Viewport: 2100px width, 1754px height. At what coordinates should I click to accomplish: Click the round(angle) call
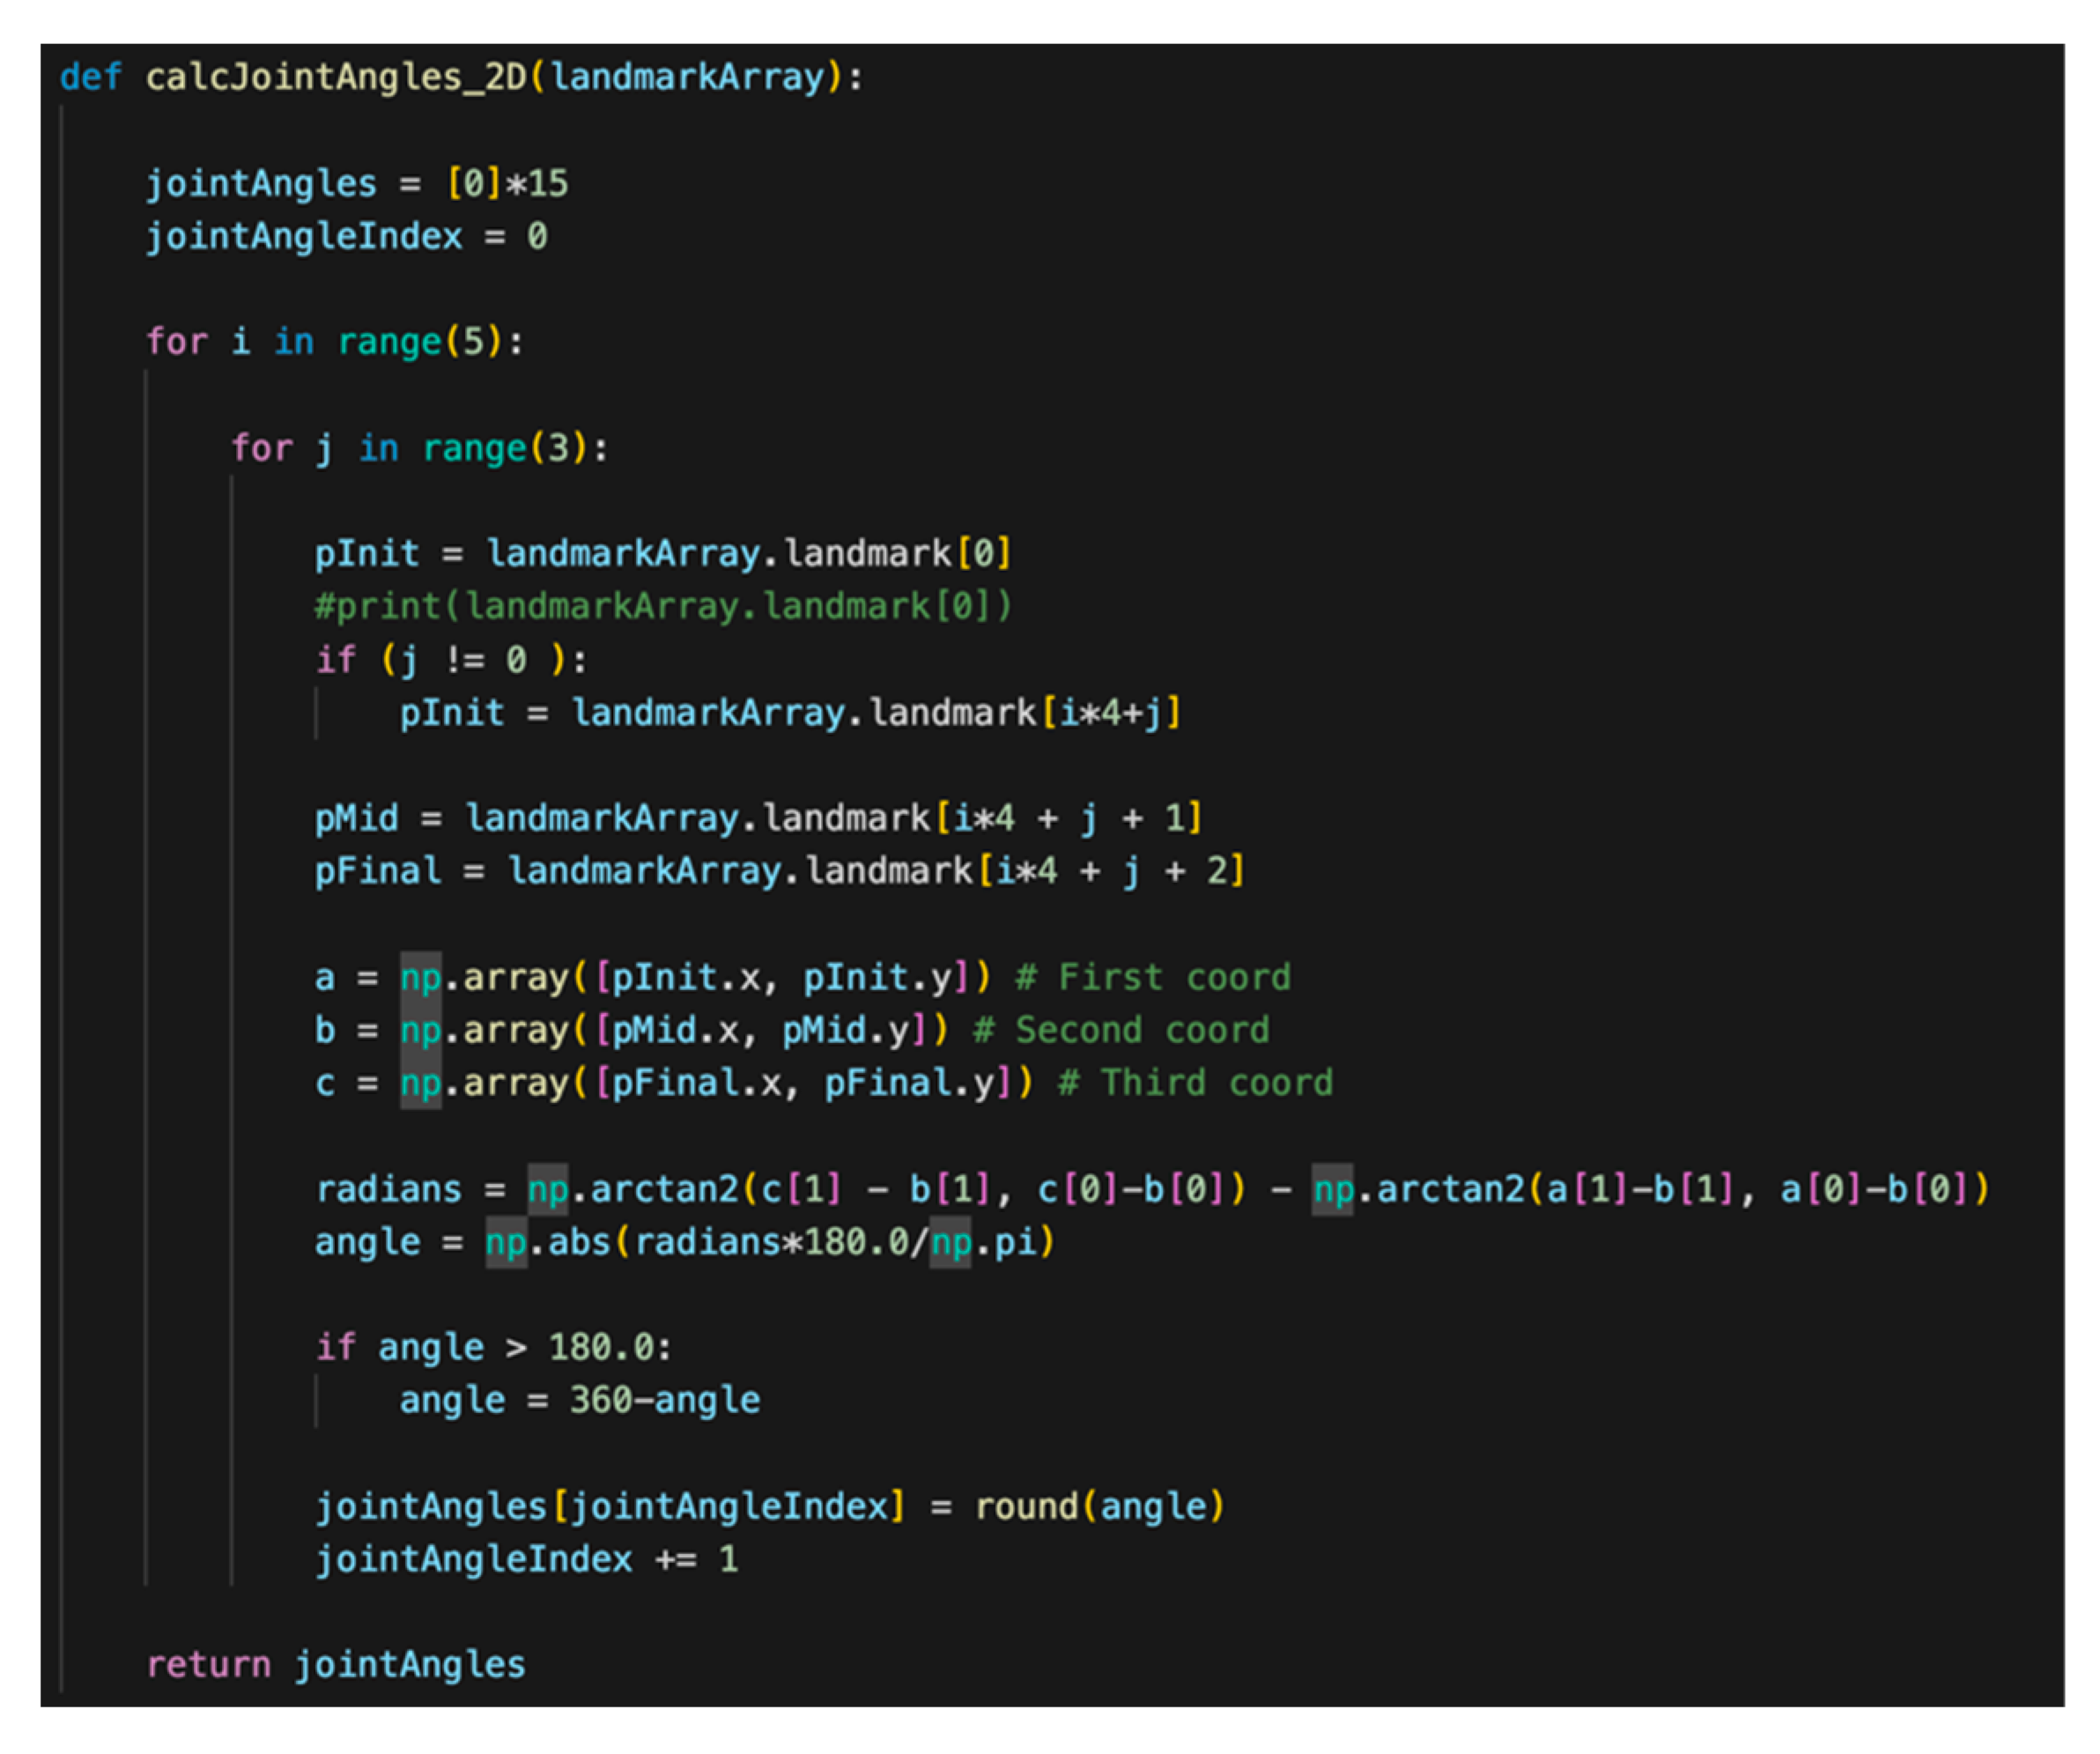tap(1099, 1506)
